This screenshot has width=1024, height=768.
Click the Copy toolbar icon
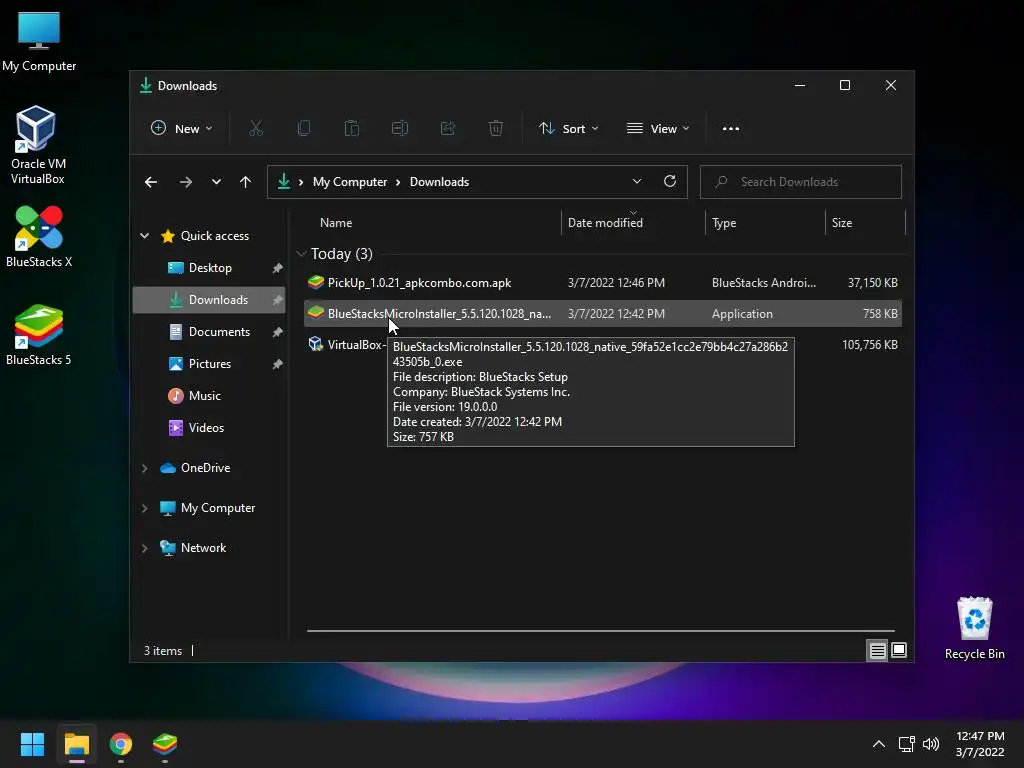304,129
